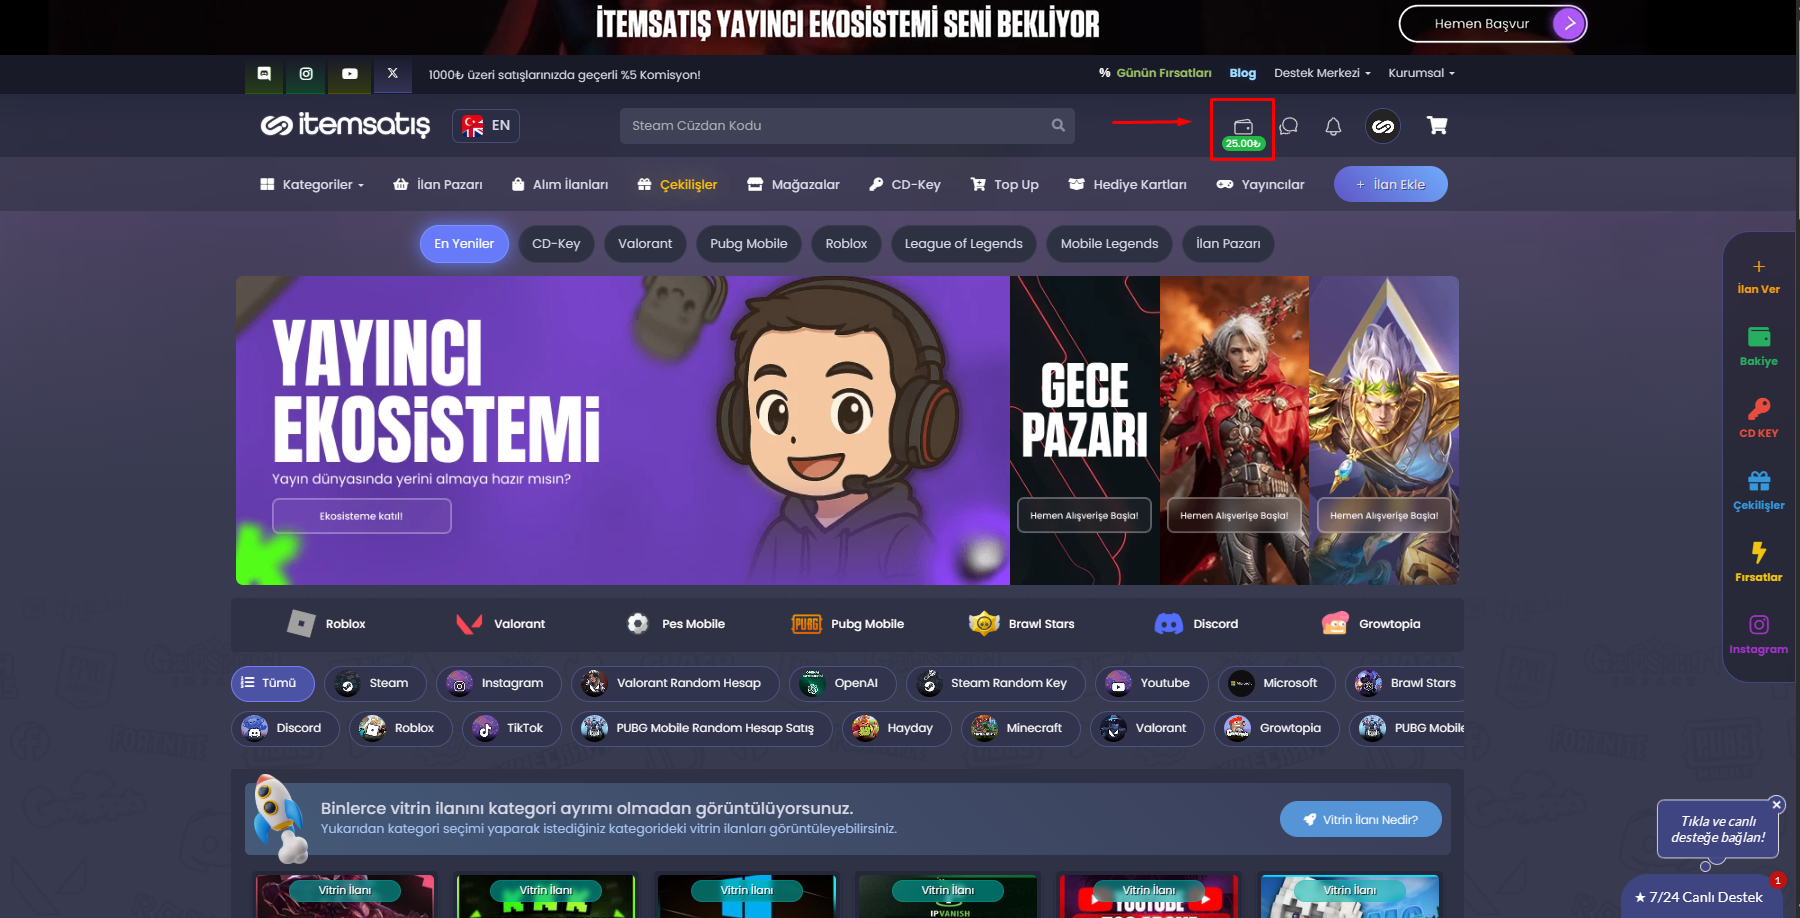Click the Fırsatlar lightning icon in sidebar
Viewport: 1800px width, 918px height.
1759,553
